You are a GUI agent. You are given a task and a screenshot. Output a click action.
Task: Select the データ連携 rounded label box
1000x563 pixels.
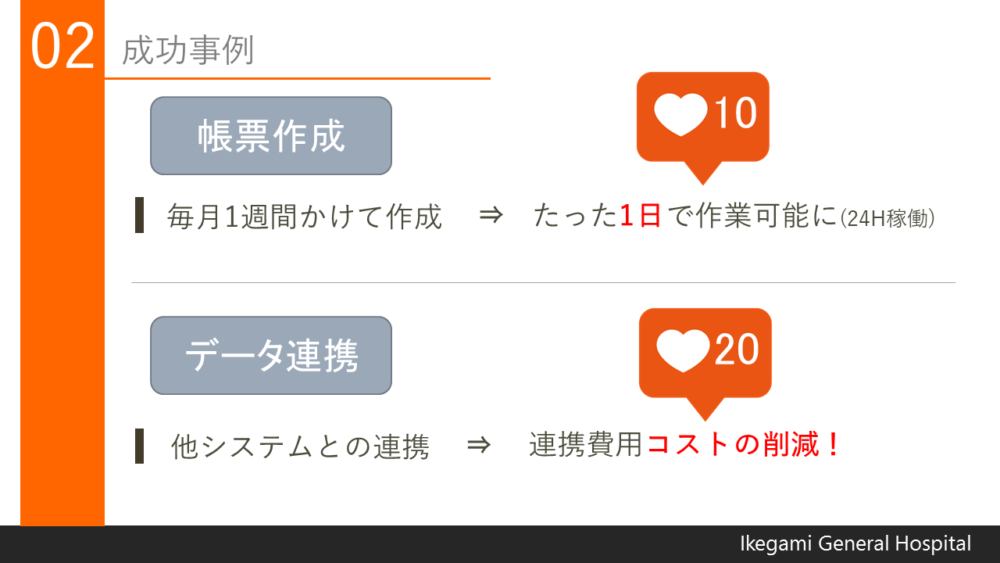click(x=271, y=355)
